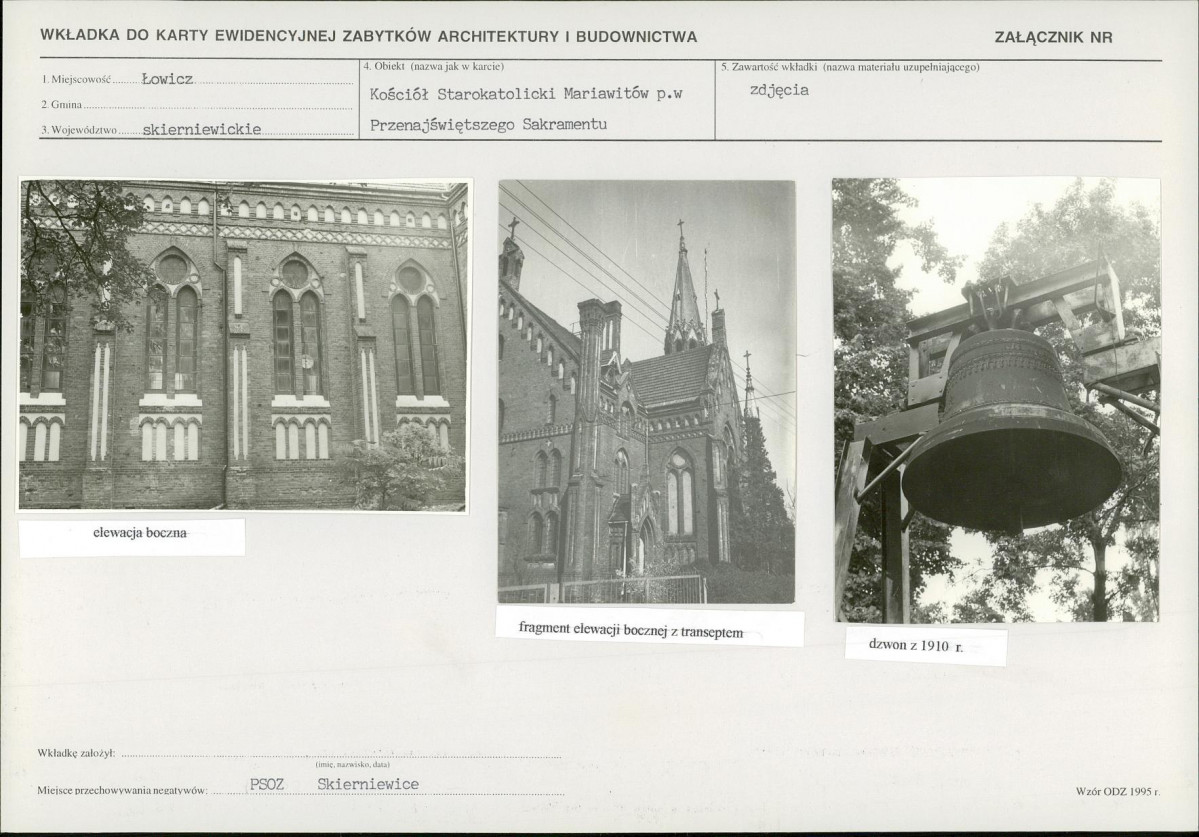This screenshot has width=1199, height=837.
Task: Select 'Przenajświętszego Sakramentu' text line
Action: coord(489,125)
